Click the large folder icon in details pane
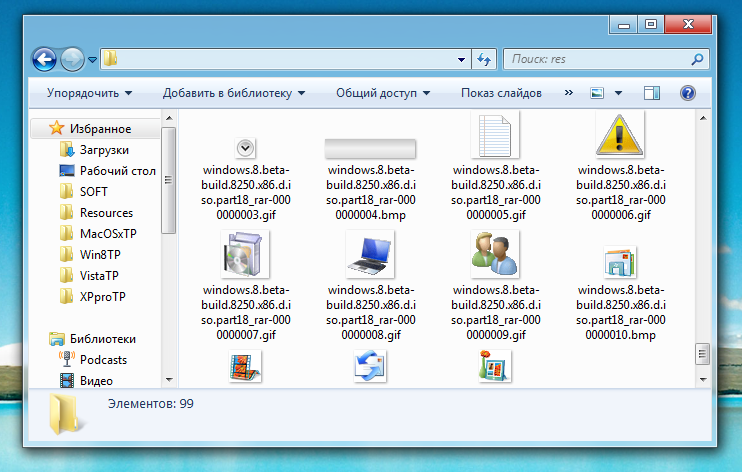This screenshot has height=472, width=742. pyautogui.click(x=65, y=413)
